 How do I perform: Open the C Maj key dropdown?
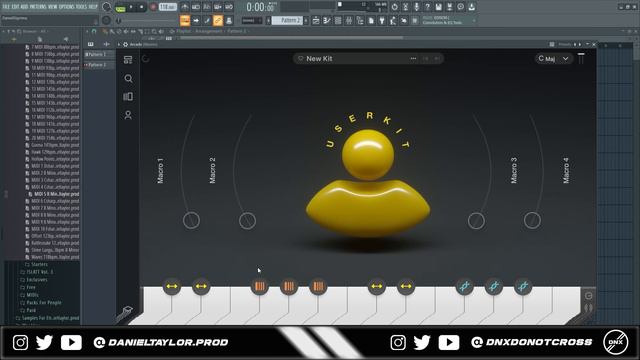pyautogui.click(x=553, y=59)
